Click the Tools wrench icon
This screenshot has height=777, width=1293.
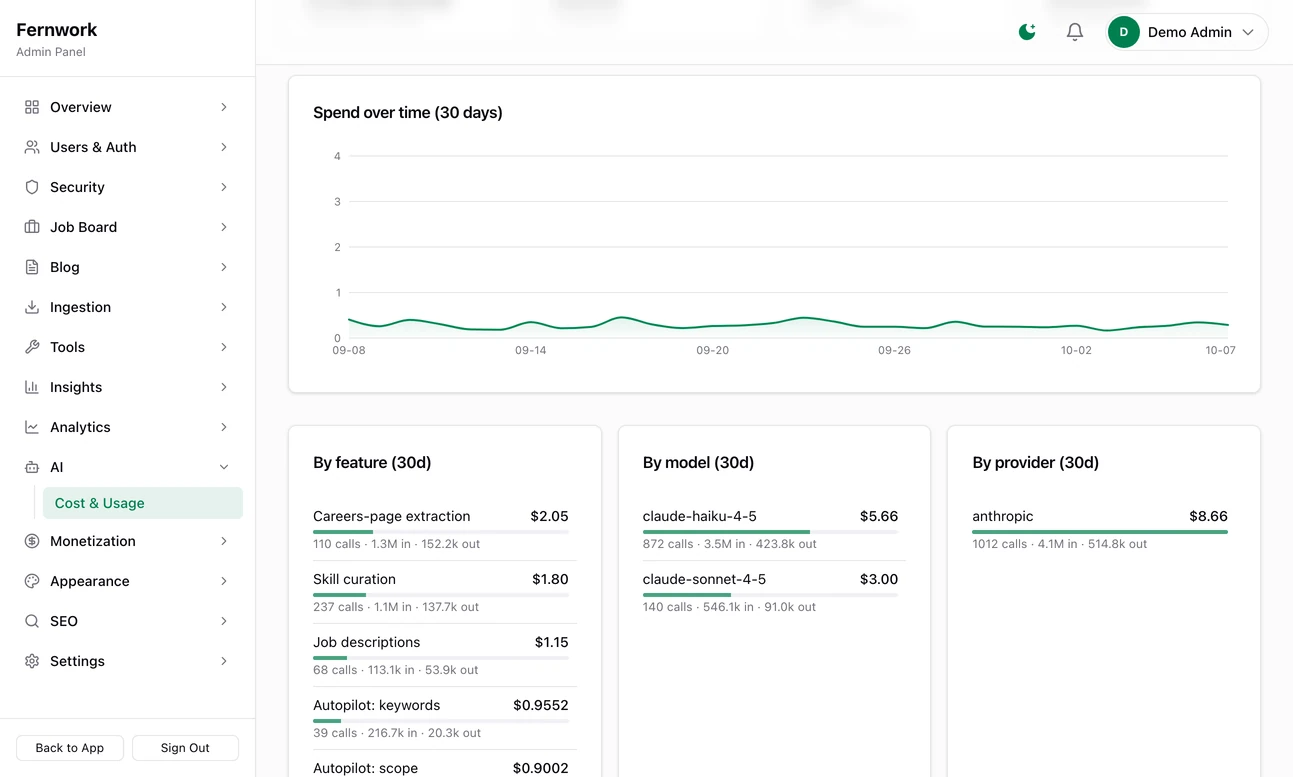(x=32, y=347)
